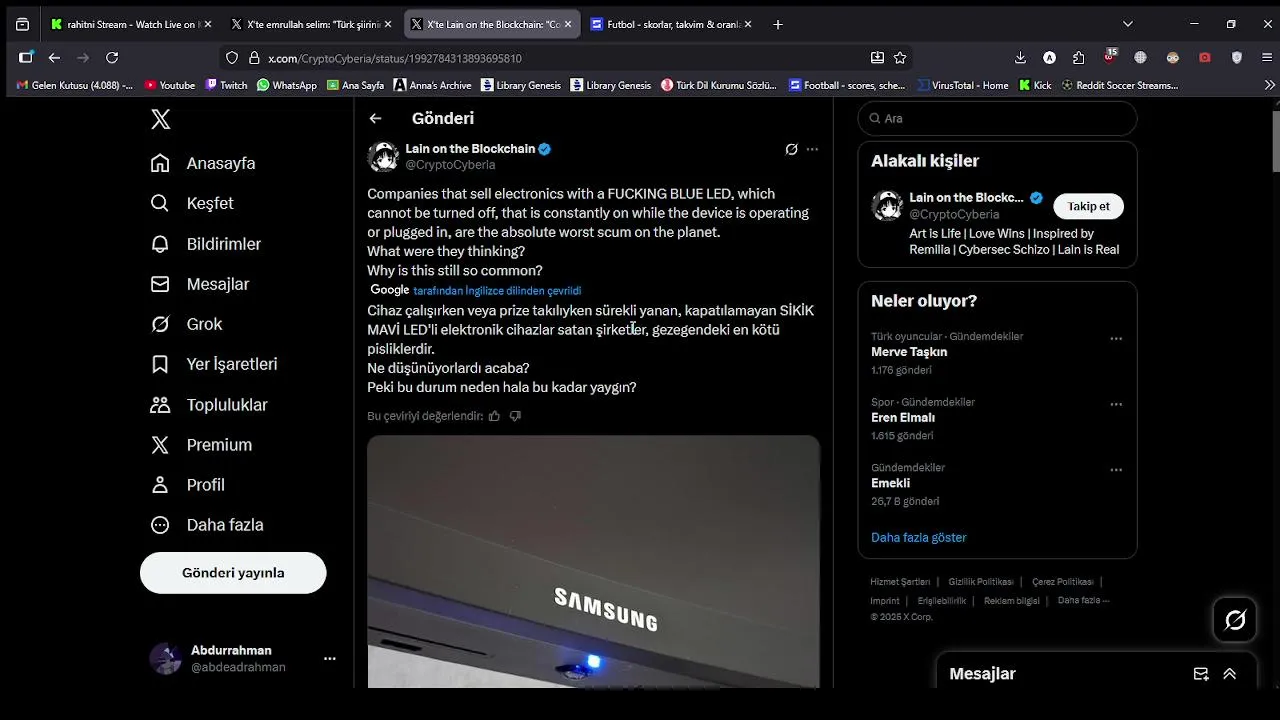Open the Samsung LED photo
Image resolution: width=1280 pixels, height=720 pixels.
pos(593,561)
